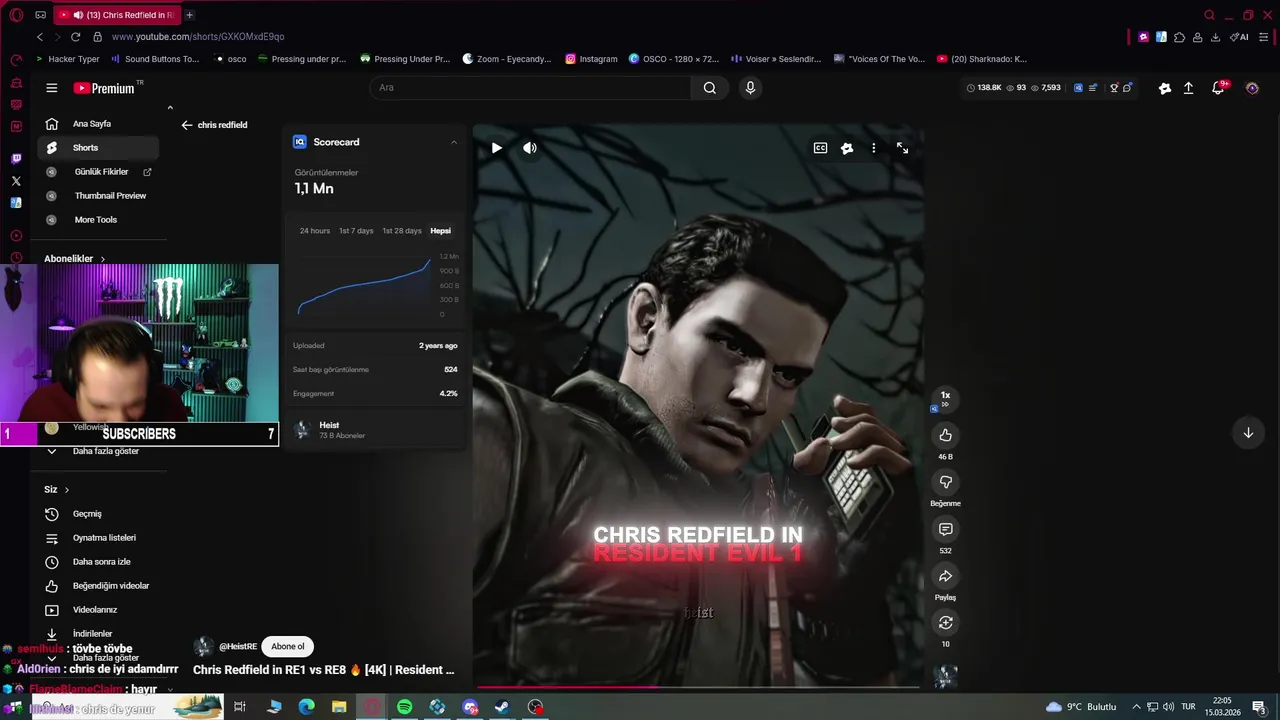Open the Sharknado bookmark
Viewport: 1280px width, 720px height.
pyautogui.click(x=982, y=59)
